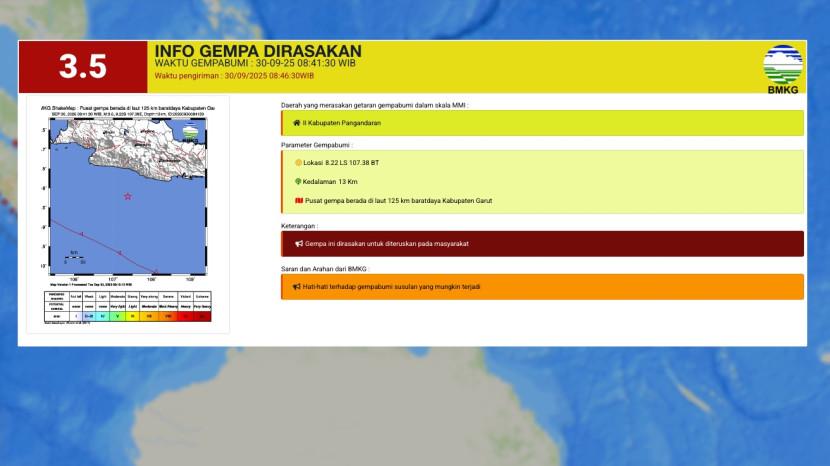The width and height of the screenshot is (830, 466).
Task: Click the dark red Gempa ini dirasakan banner
Action: (542, 243)
